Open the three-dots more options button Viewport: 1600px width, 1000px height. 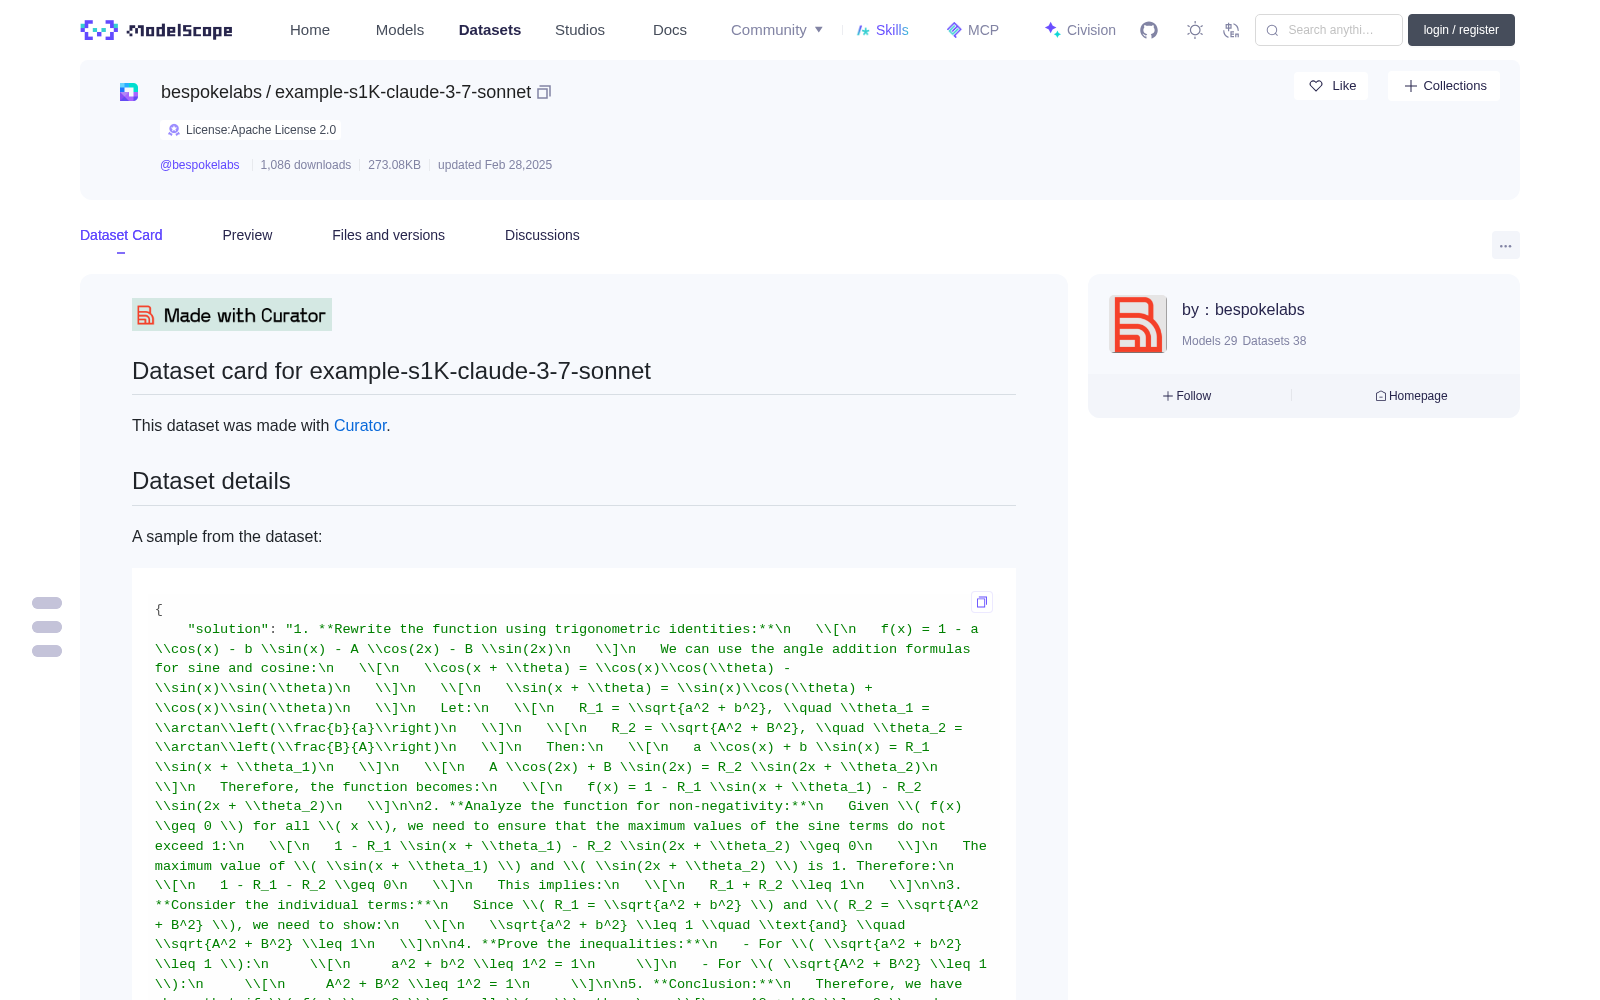[1505, 245]
